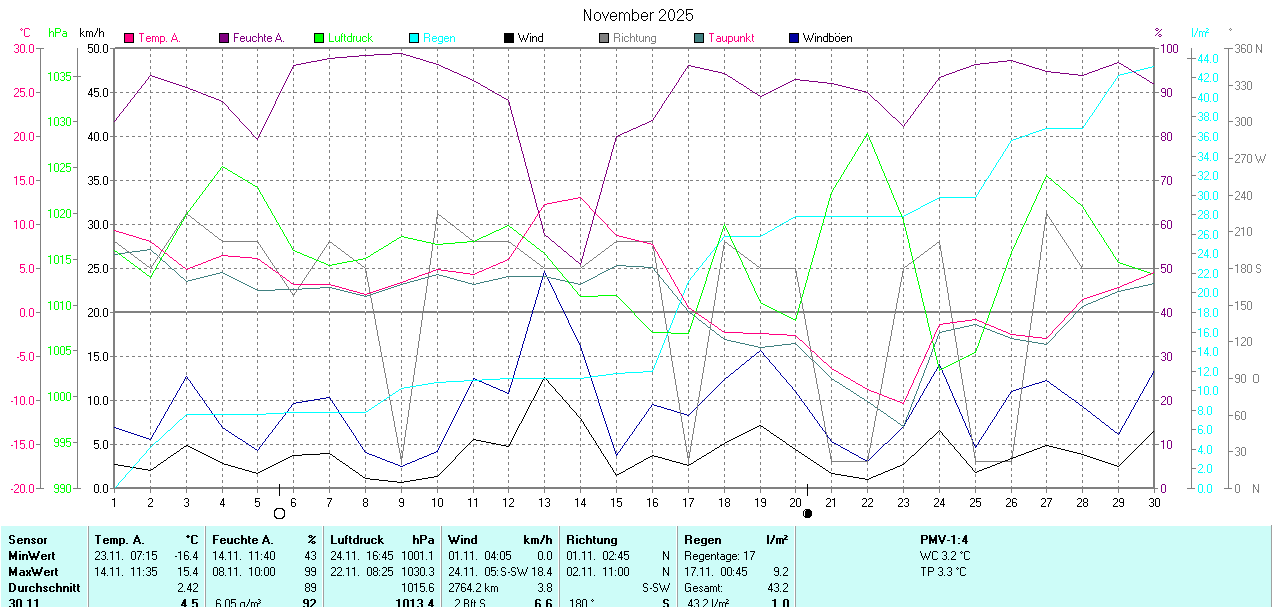Image resolution: width=1280 pixels, height=607 pixels.
Task: Click the full moon symbol below the chart
Action: pos(280,513)
